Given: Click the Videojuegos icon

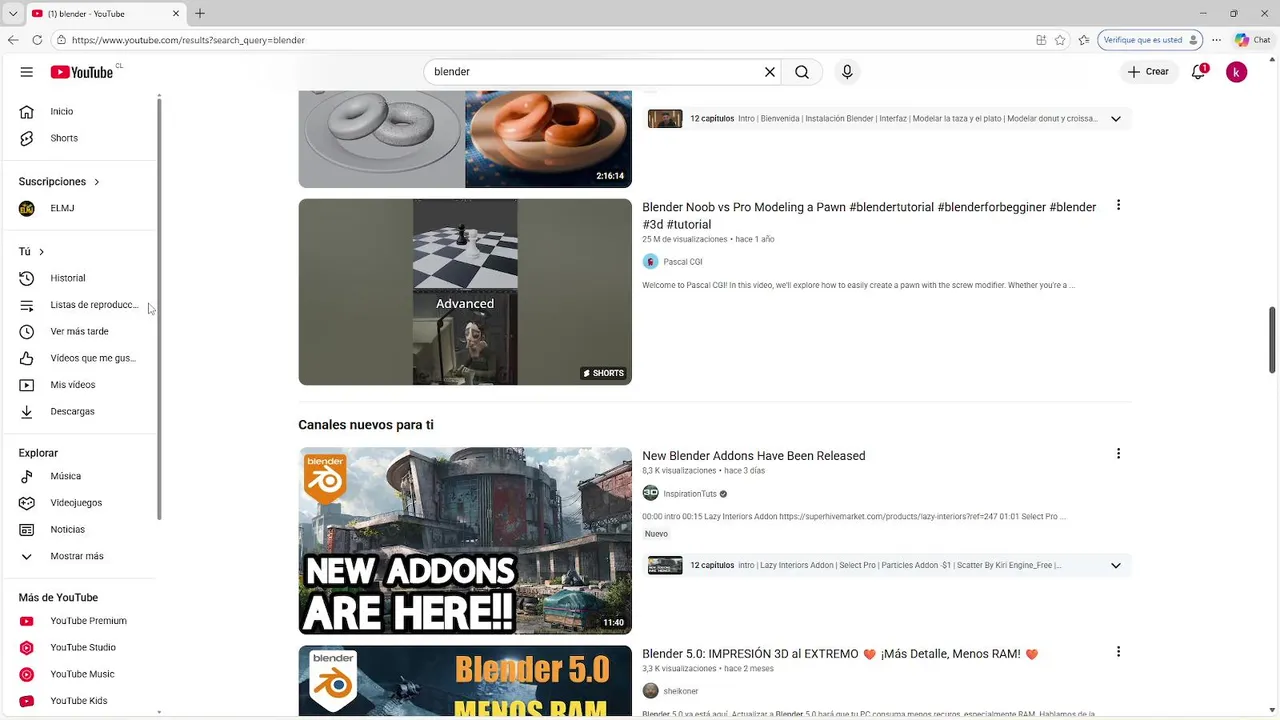Looking at the screenshot, I should tap(27, 503).
